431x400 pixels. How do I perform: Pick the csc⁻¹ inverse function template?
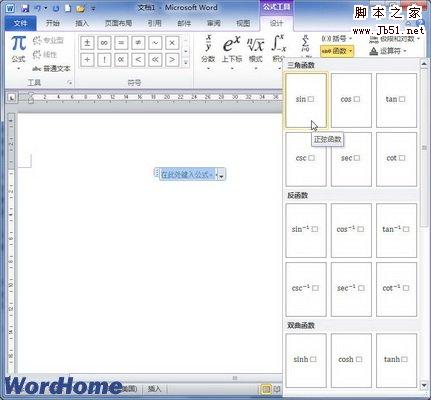pyautogui.click(x=306, y=289)
